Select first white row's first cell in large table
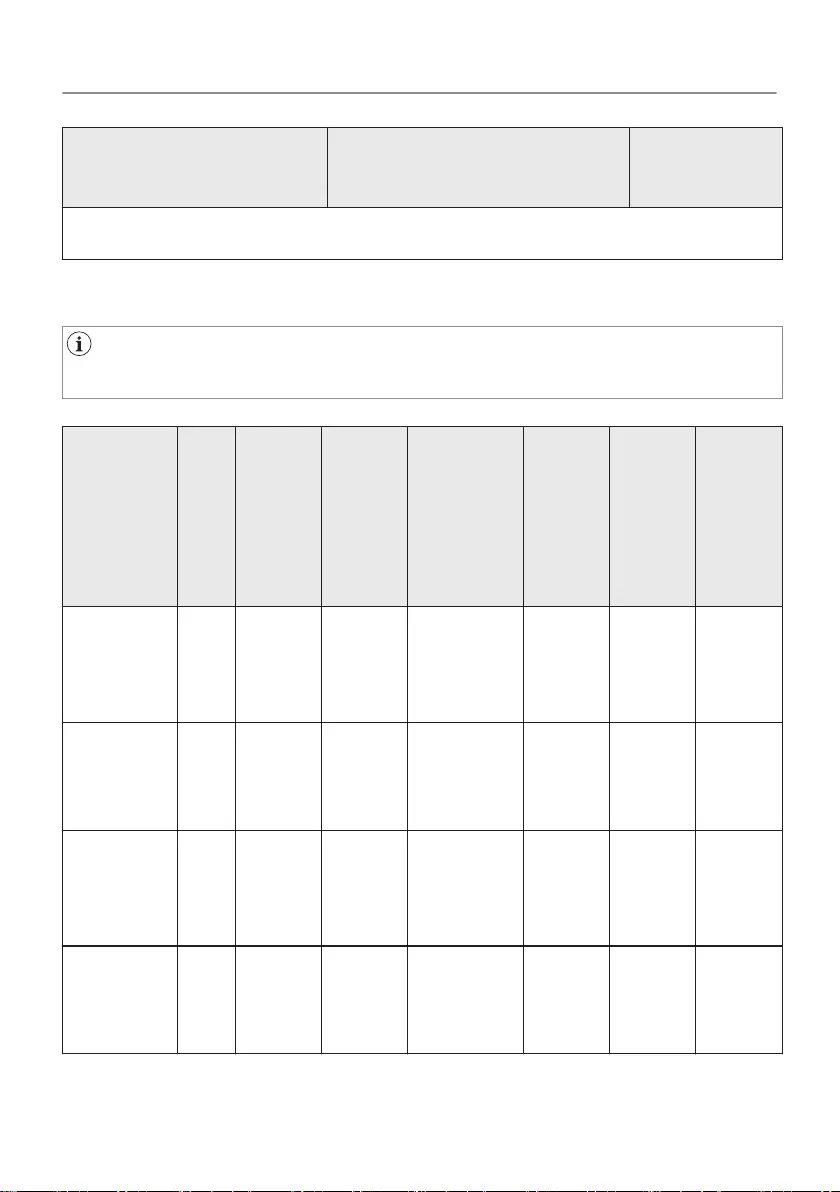 click(120, 663)
